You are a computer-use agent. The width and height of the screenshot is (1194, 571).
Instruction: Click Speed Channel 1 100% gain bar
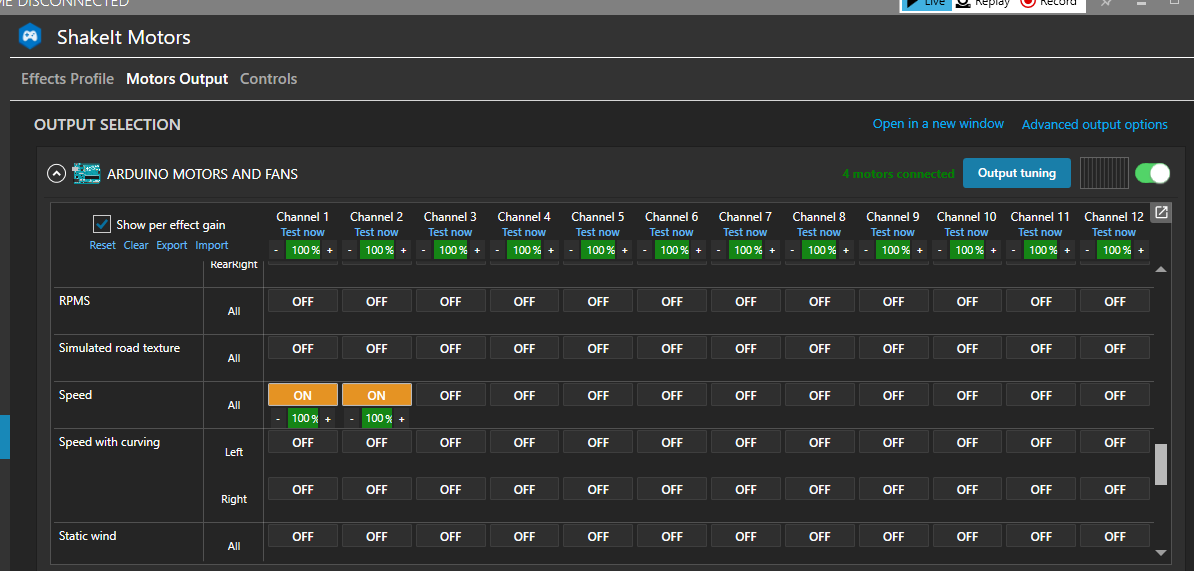[x=303, y=419]
